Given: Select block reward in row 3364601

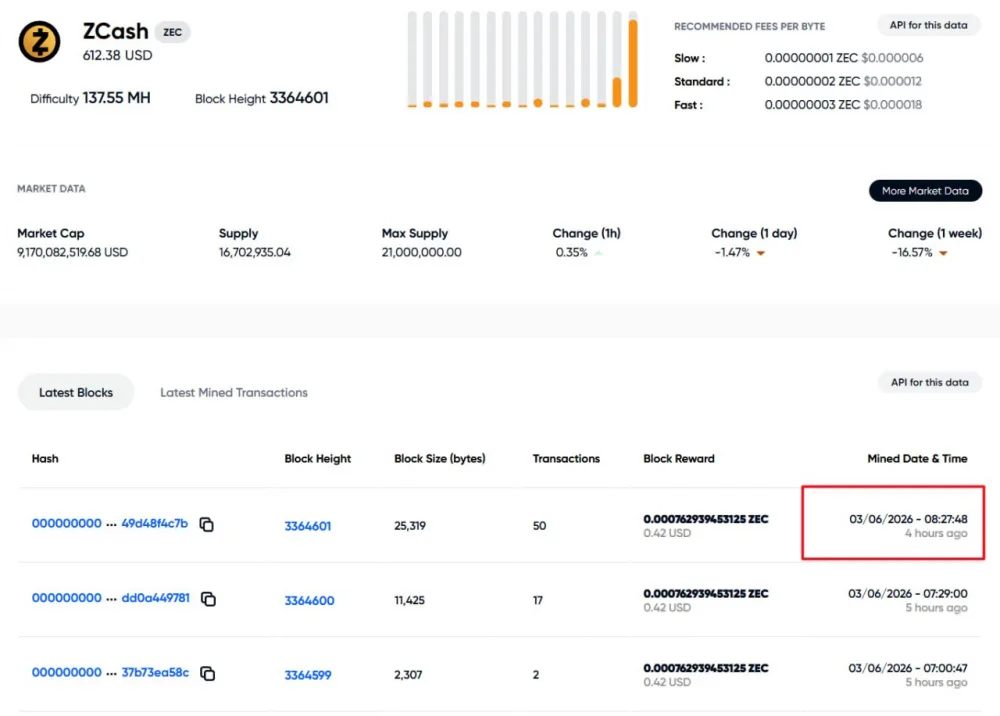Looking at the screenshot, I should (x=705, y=519).
